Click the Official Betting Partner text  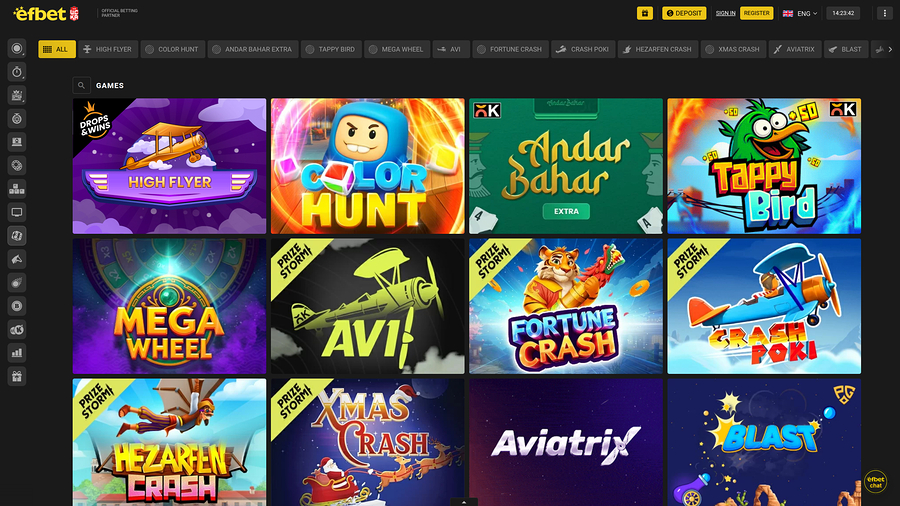point(119,13)
